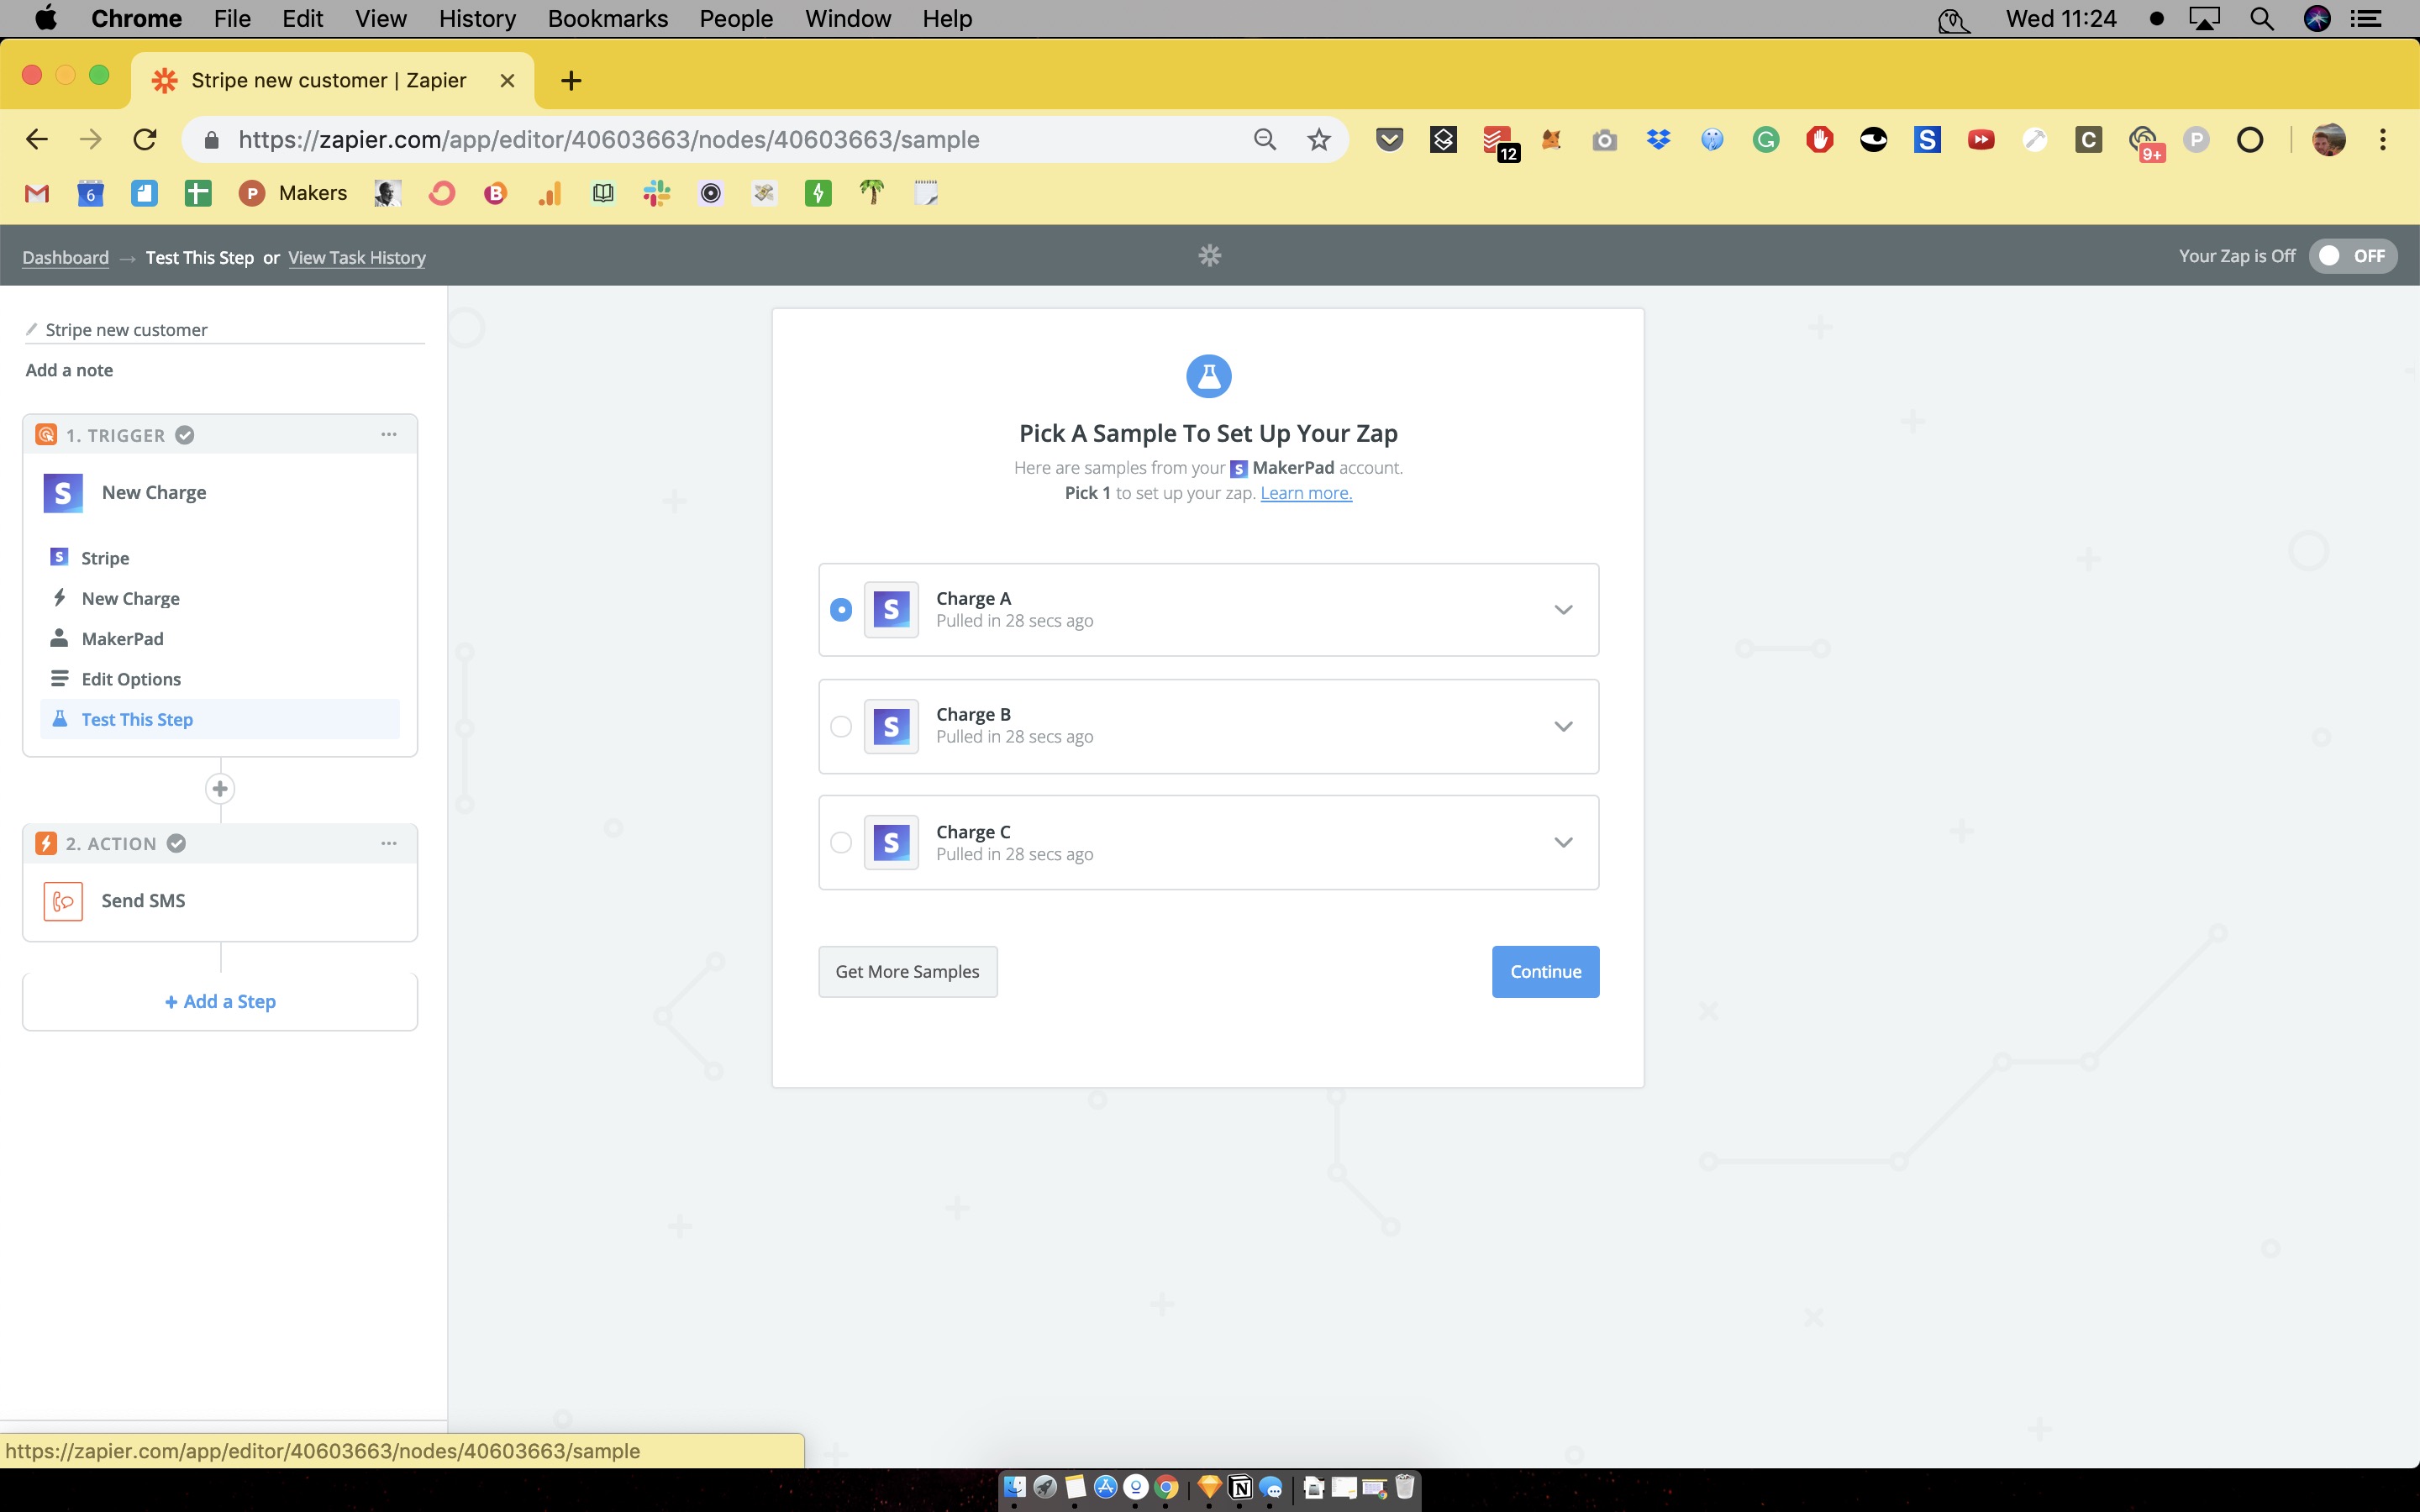Open Edit Options in trigger step
This screenshot has height=1512, width=2420.
point(131,679)
